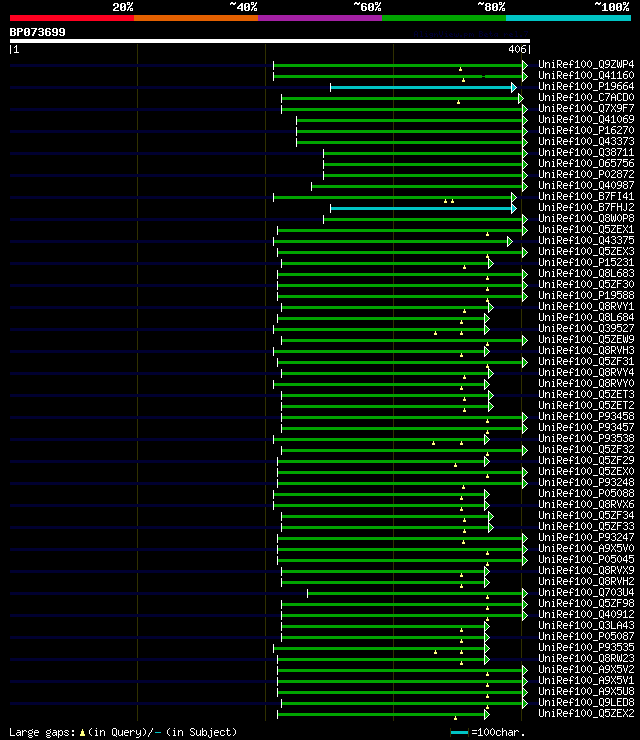Select the UniRef100_P93458 label

586,417
